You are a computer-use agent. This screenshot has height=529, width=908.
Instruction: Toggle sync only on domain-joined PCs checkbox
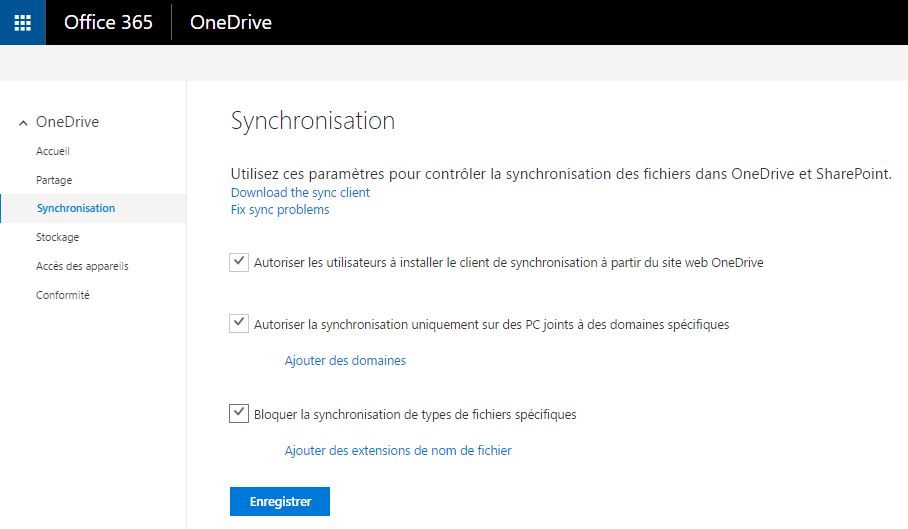coord(239,324)
